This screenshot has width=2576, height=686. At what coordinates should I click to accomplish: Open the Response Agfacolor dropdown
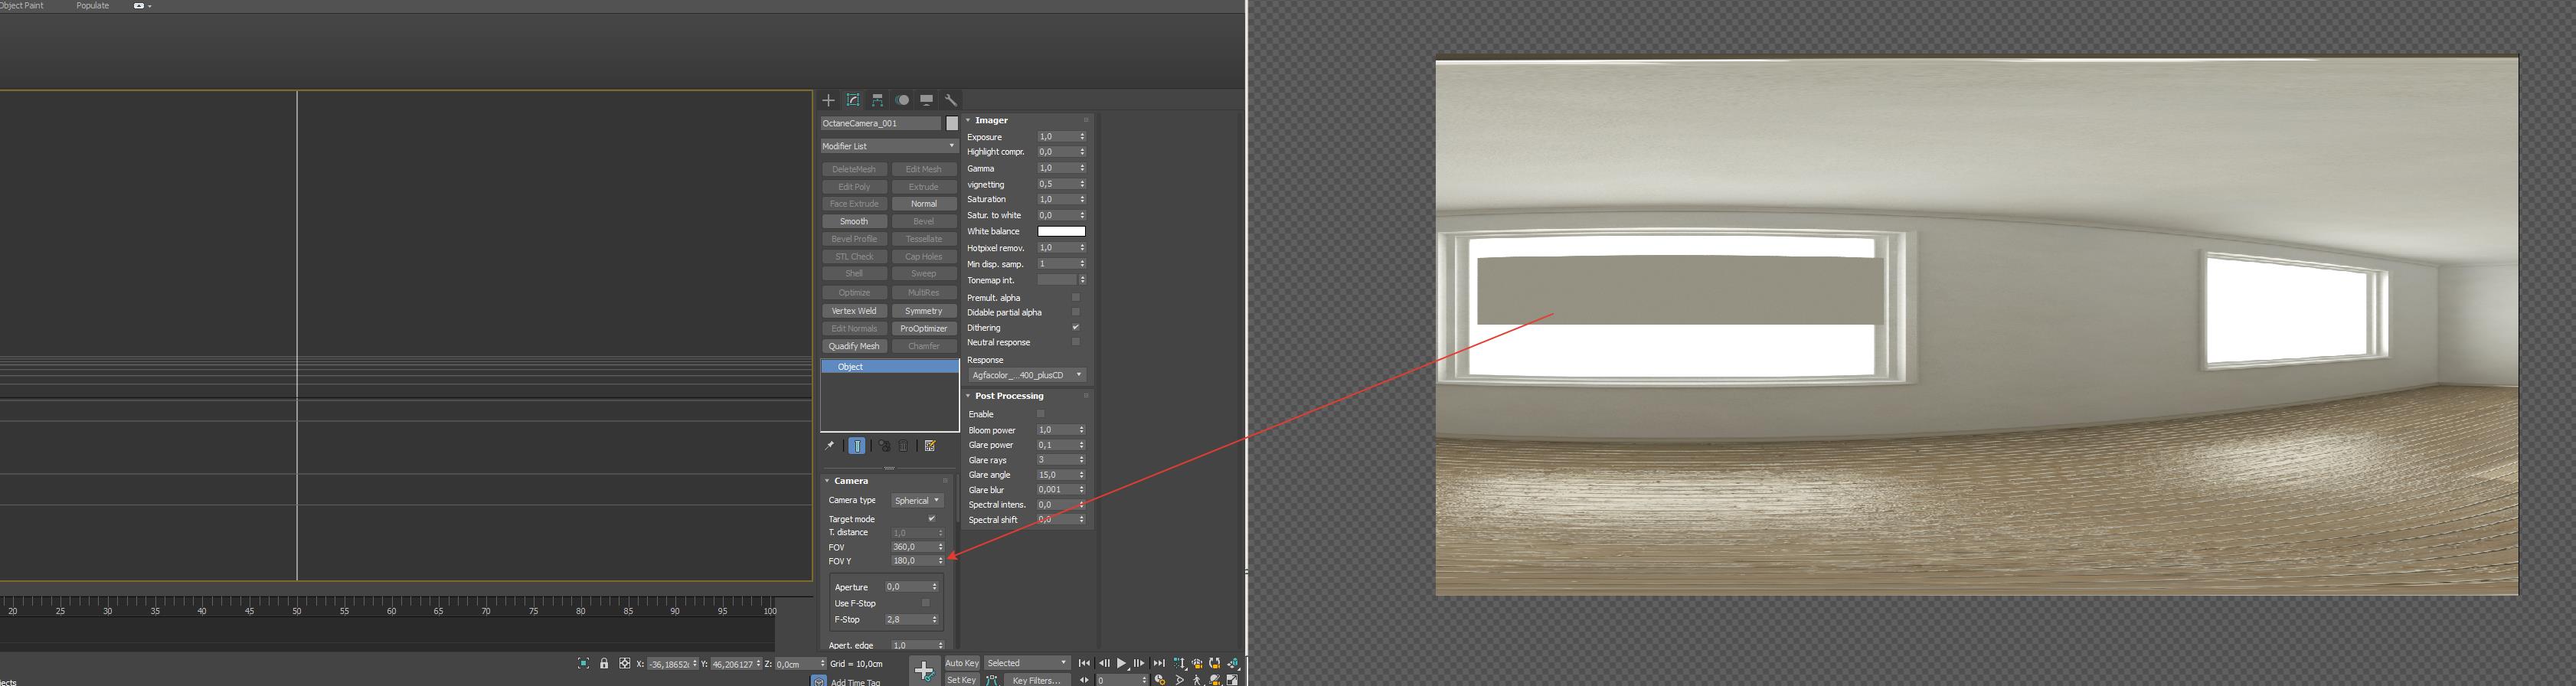(1027, 375)
